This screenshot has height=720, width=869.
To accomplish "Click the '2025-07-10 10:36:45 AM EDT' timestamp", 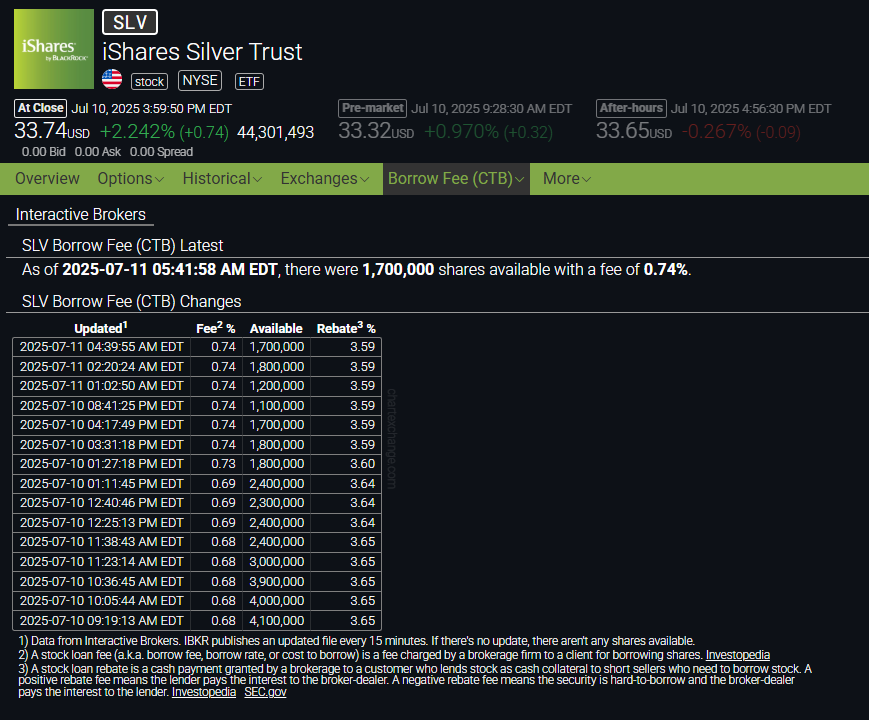I will click(x=101, y=581).
